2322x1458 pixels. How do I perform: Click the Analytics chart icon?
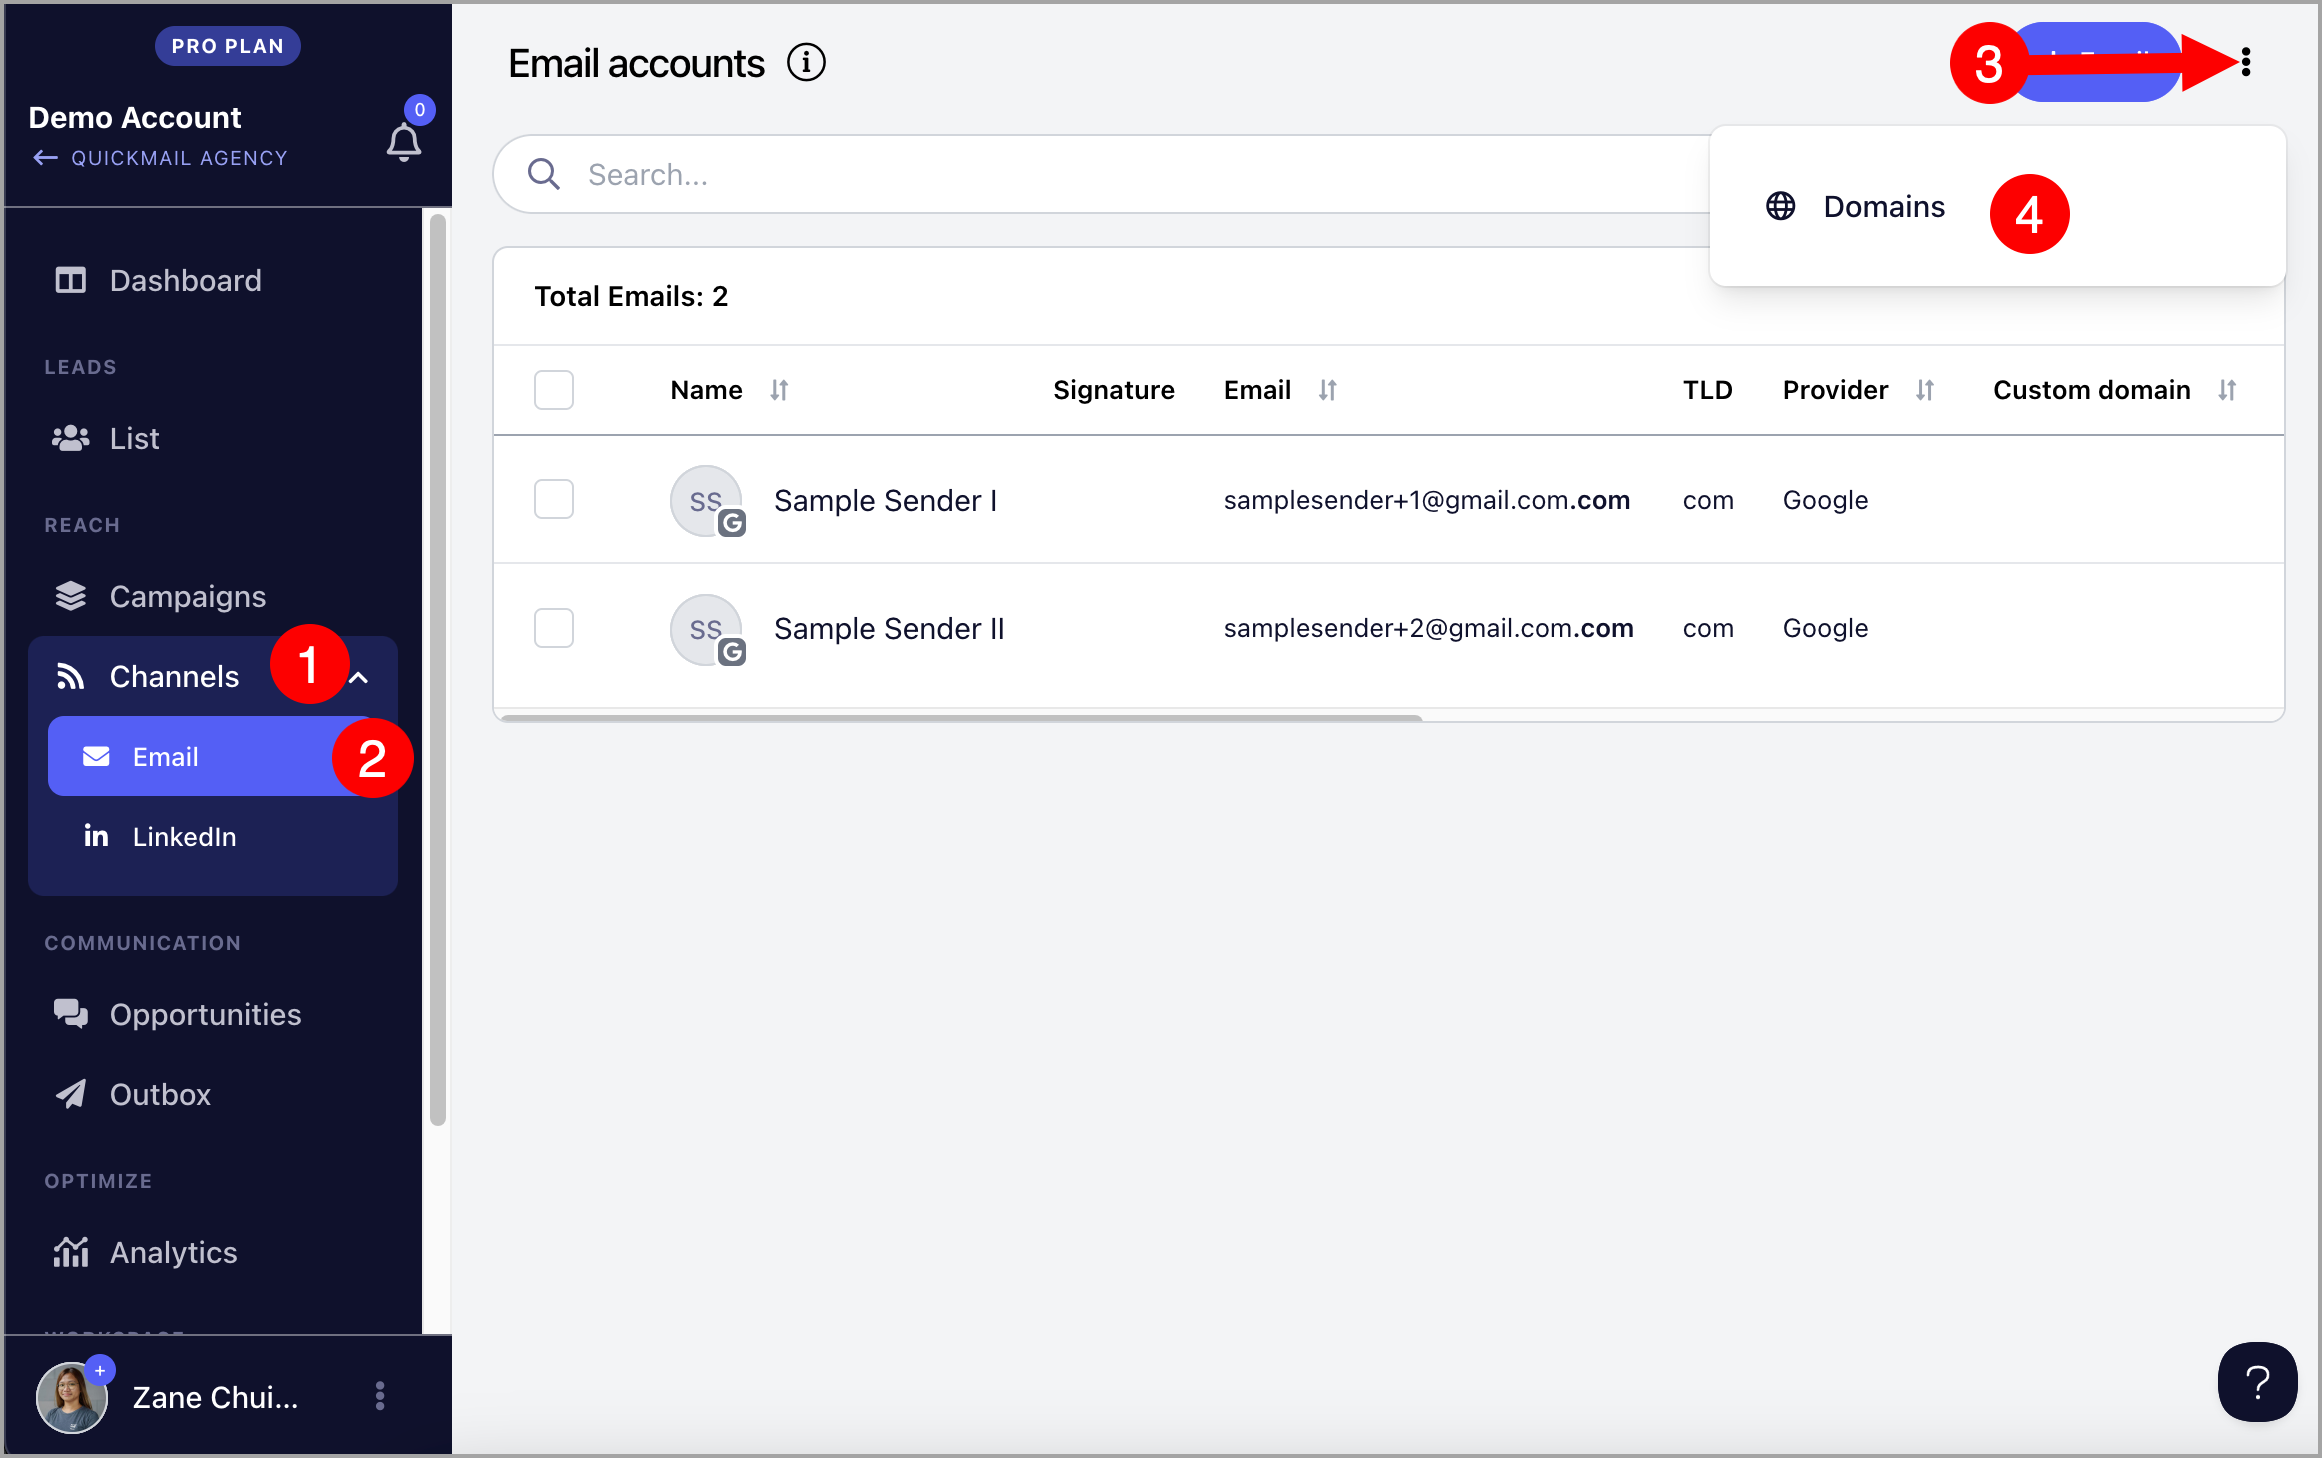(x=70, y=1252)
